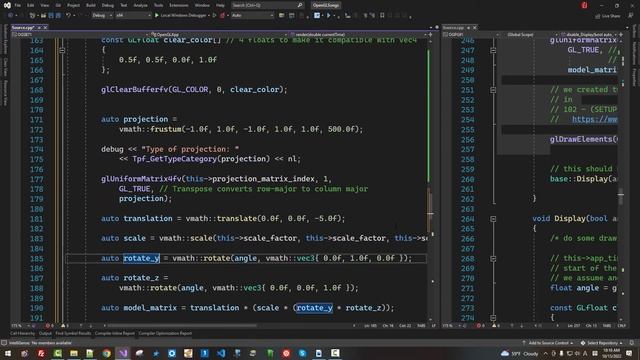Open the https link on line 254
The image size is (640, 360).
click(594, 119)
